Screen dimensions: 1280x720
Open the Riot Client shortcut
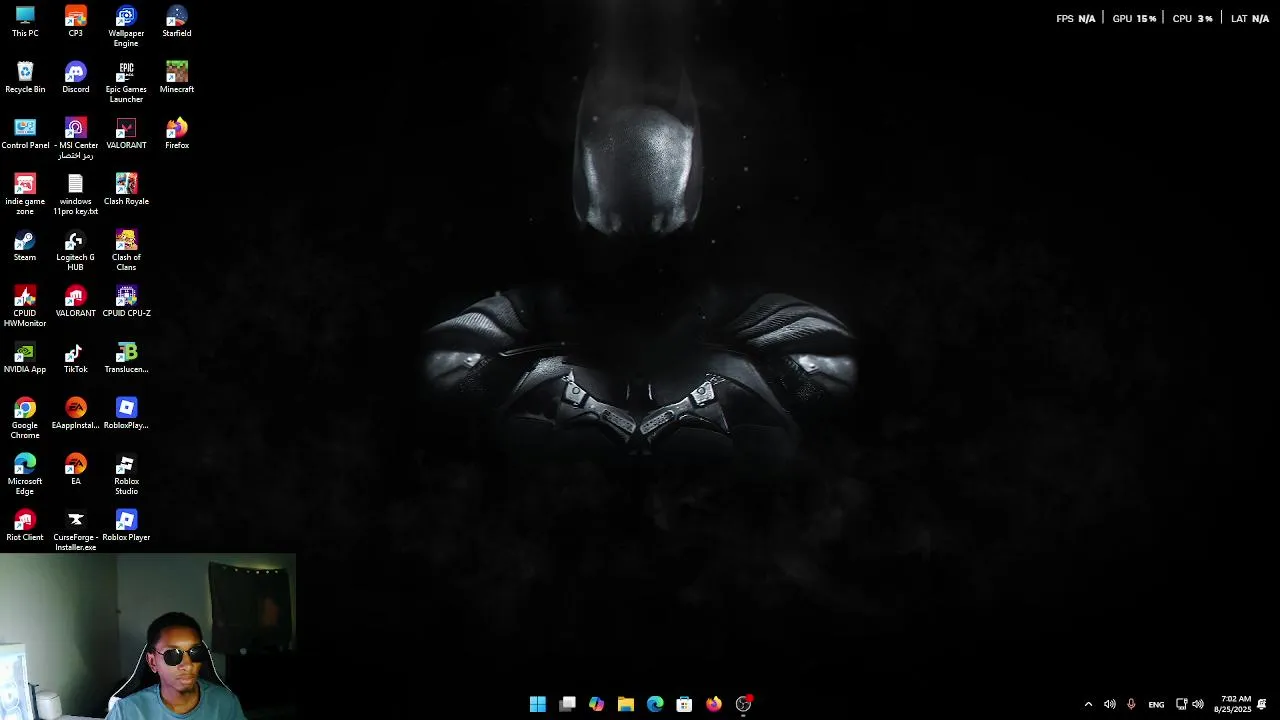coord(25,525)
